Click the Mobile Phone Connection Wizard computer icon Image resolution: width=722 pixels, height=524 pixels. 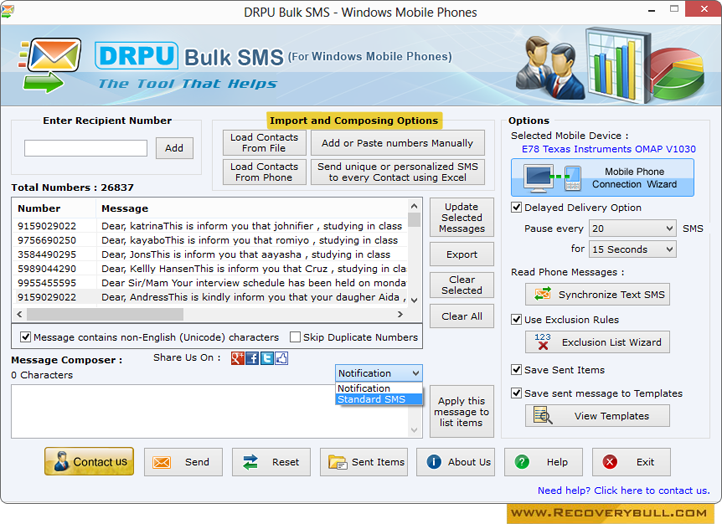pos(538,178)
